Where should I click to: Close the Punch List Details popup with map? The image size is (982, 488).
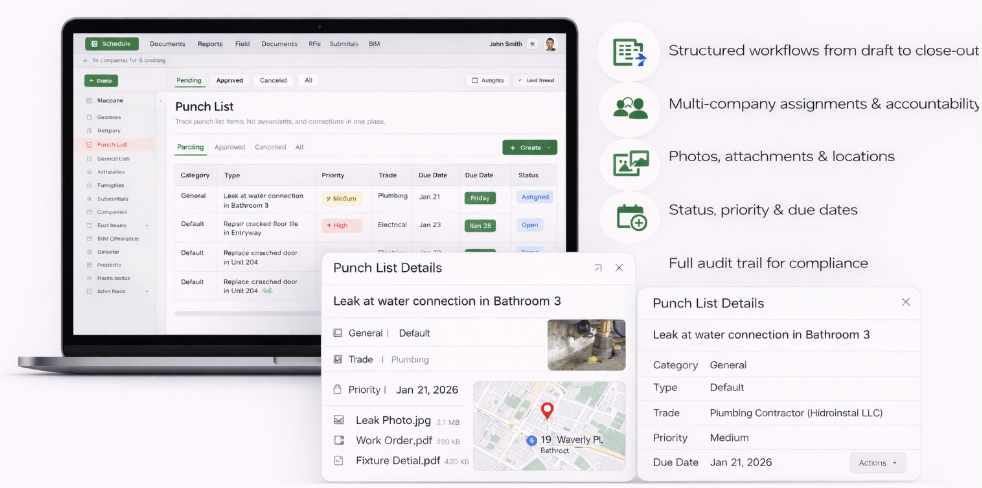pos(619,268)
